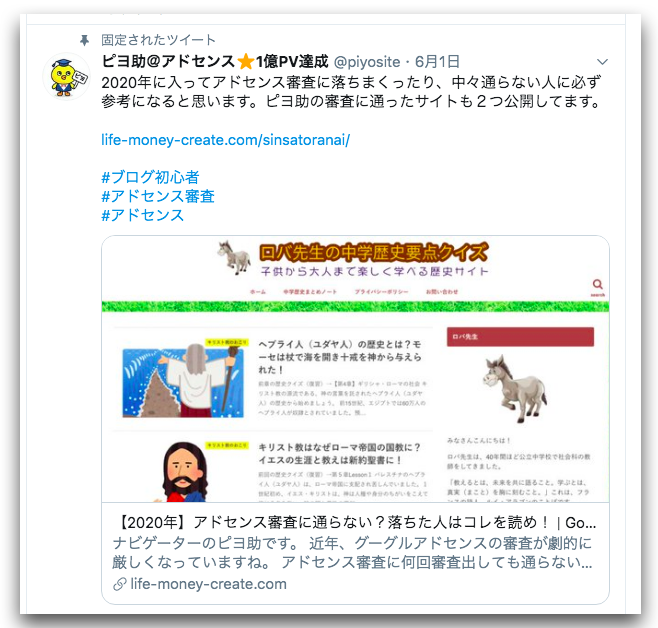This screenshot has height=628, width=658.
Task: Click the gold star in display name
Action: pos(245,62)
